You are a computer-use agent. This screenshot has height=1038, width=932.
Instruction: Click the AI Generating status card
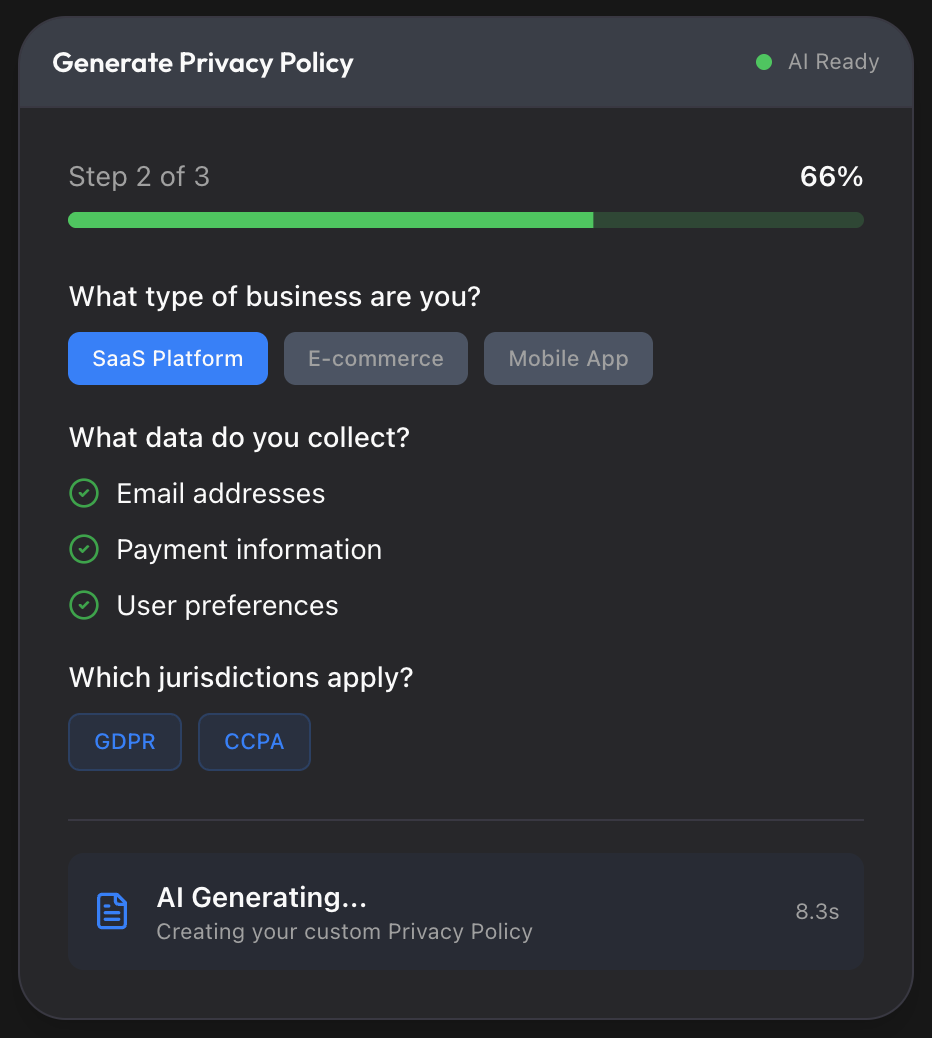click(x=466, y=911)
